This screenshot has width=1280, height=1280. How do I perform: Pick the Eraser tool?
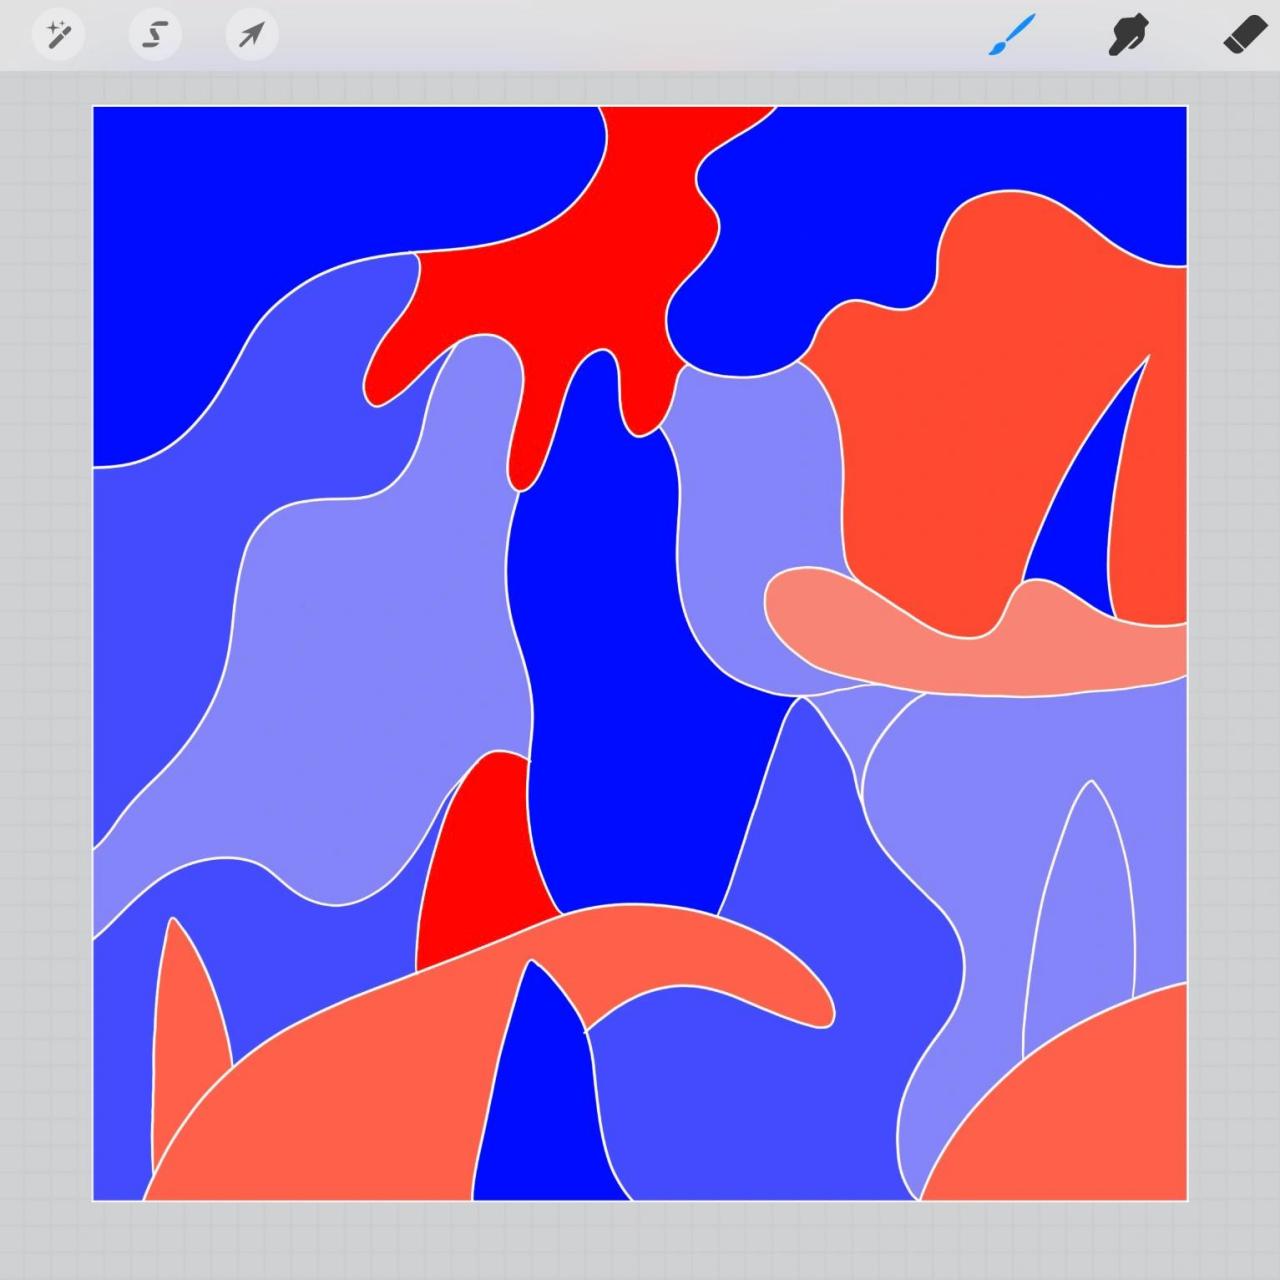(x=1245, y=36)
